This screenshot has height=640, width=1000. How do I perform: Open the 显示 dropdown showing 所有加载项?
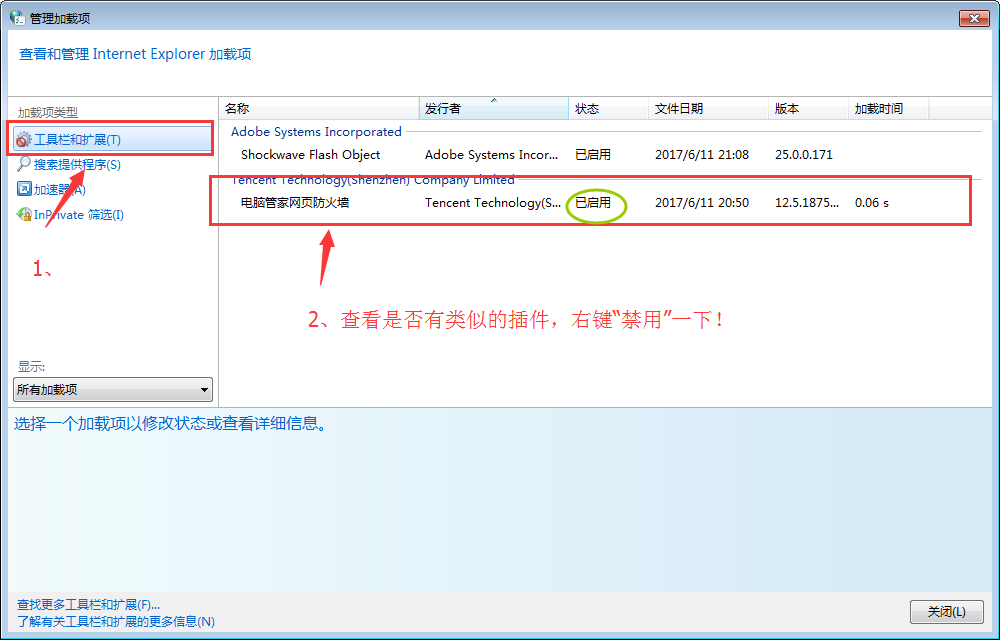[113, 389]
